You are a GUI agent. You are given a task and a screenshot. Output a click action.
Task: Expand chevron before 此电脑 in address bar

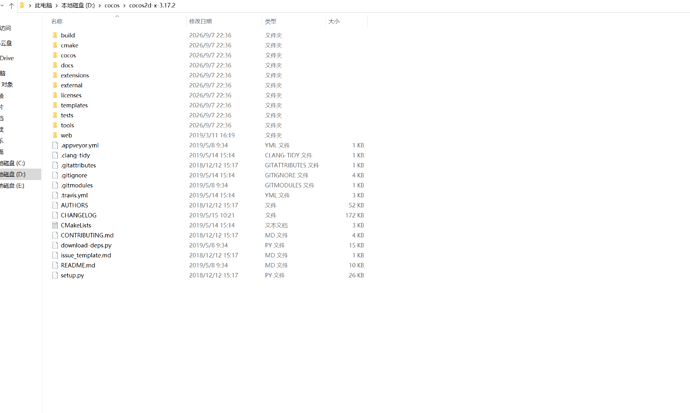pos(30,6)
